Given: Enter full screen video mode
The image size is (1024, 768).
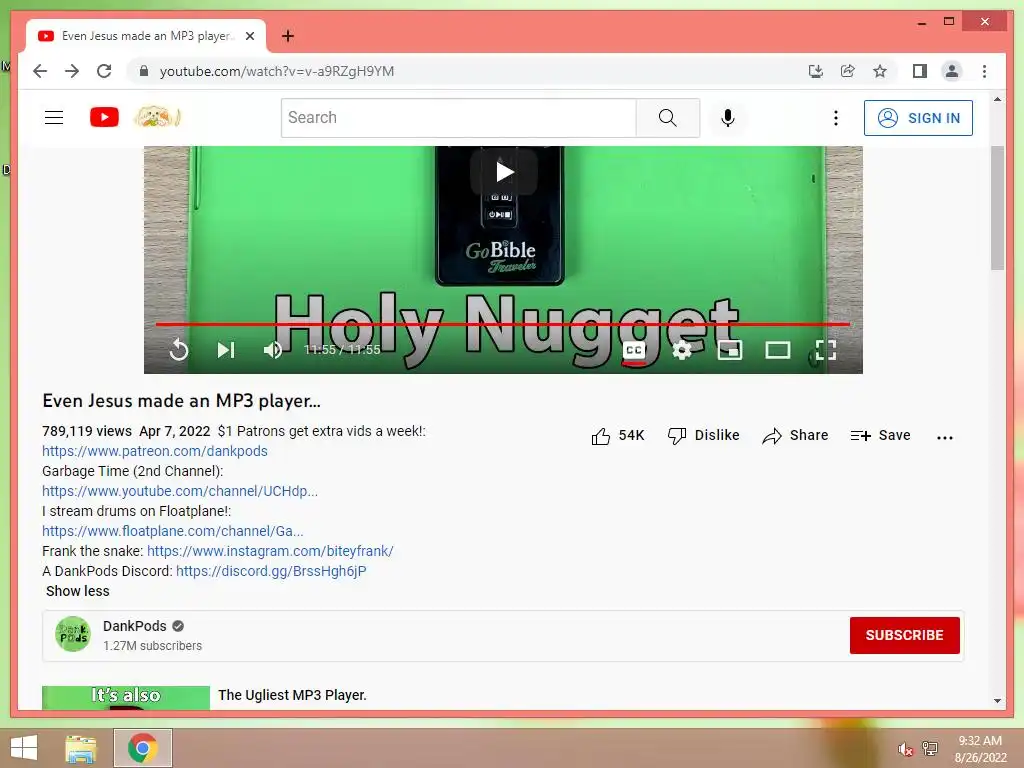Looking at the screenshot, I should 825,350.
